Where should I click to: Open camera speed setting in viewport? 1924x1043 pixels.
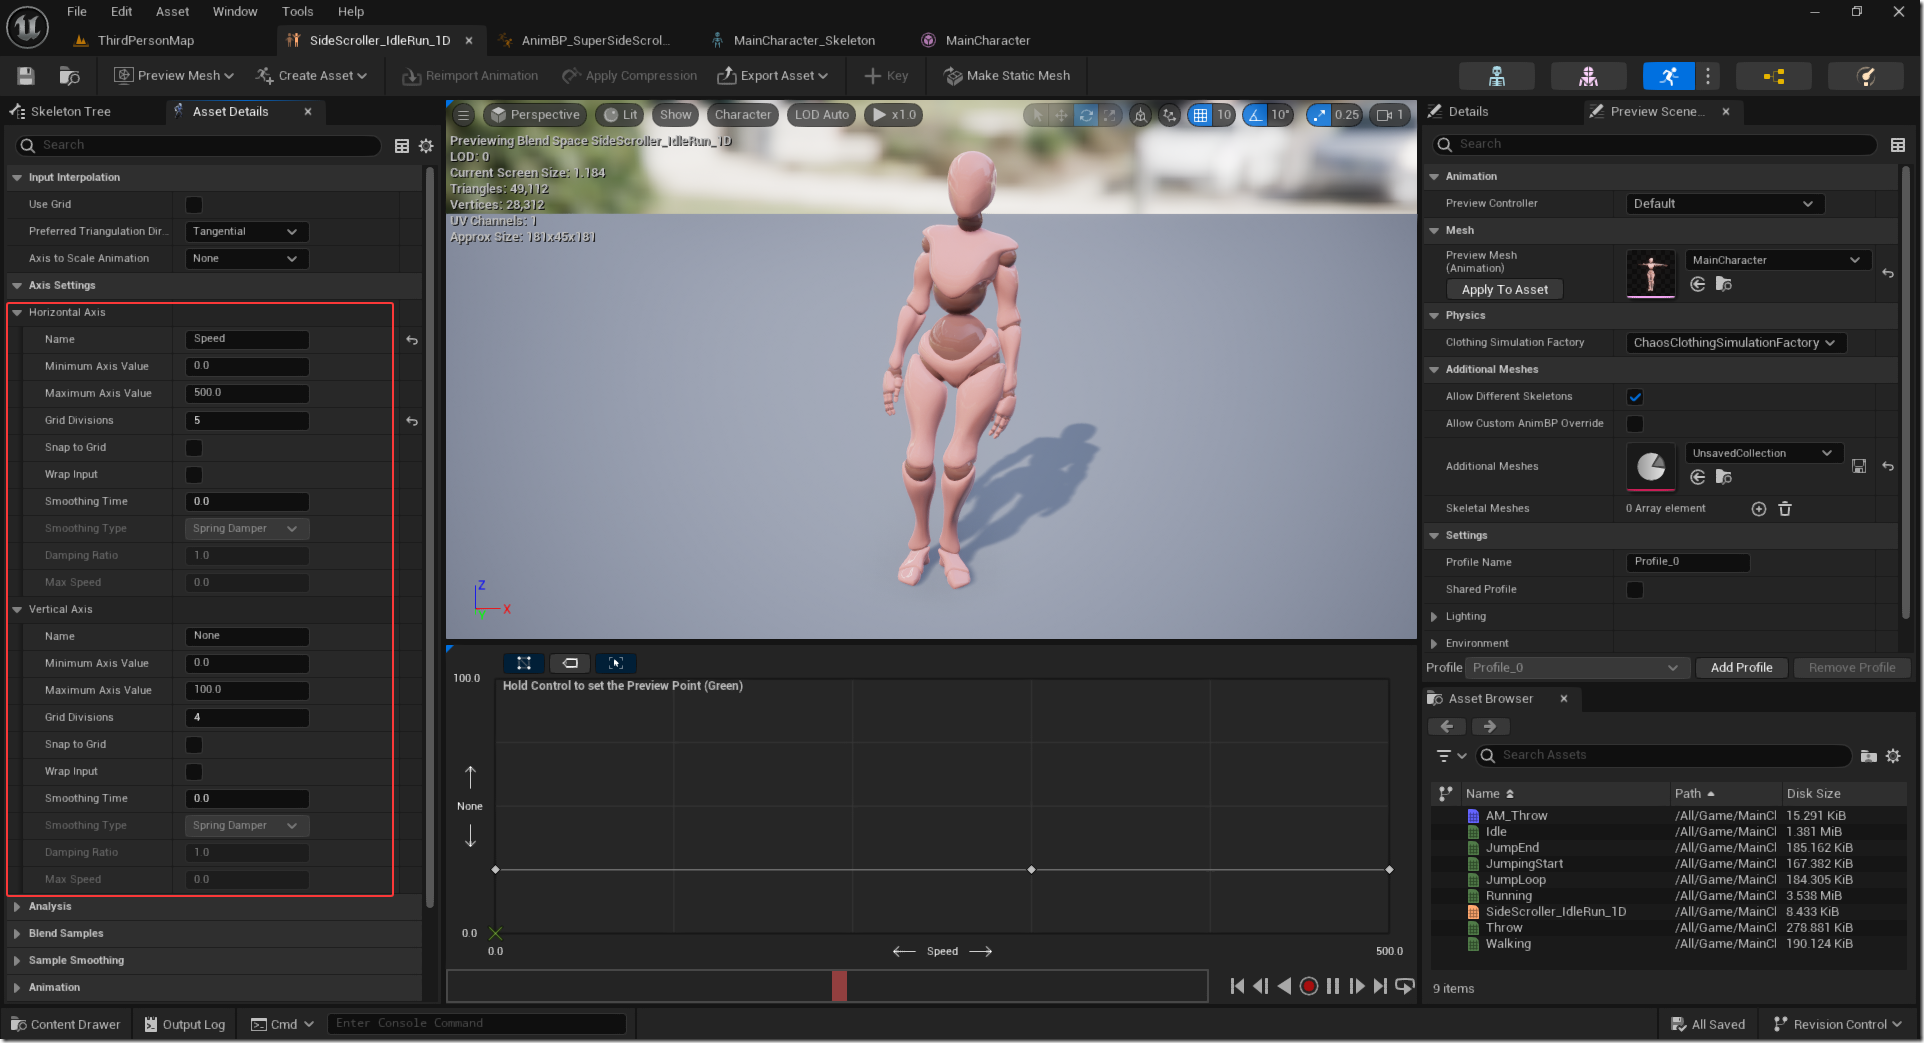1390,115
